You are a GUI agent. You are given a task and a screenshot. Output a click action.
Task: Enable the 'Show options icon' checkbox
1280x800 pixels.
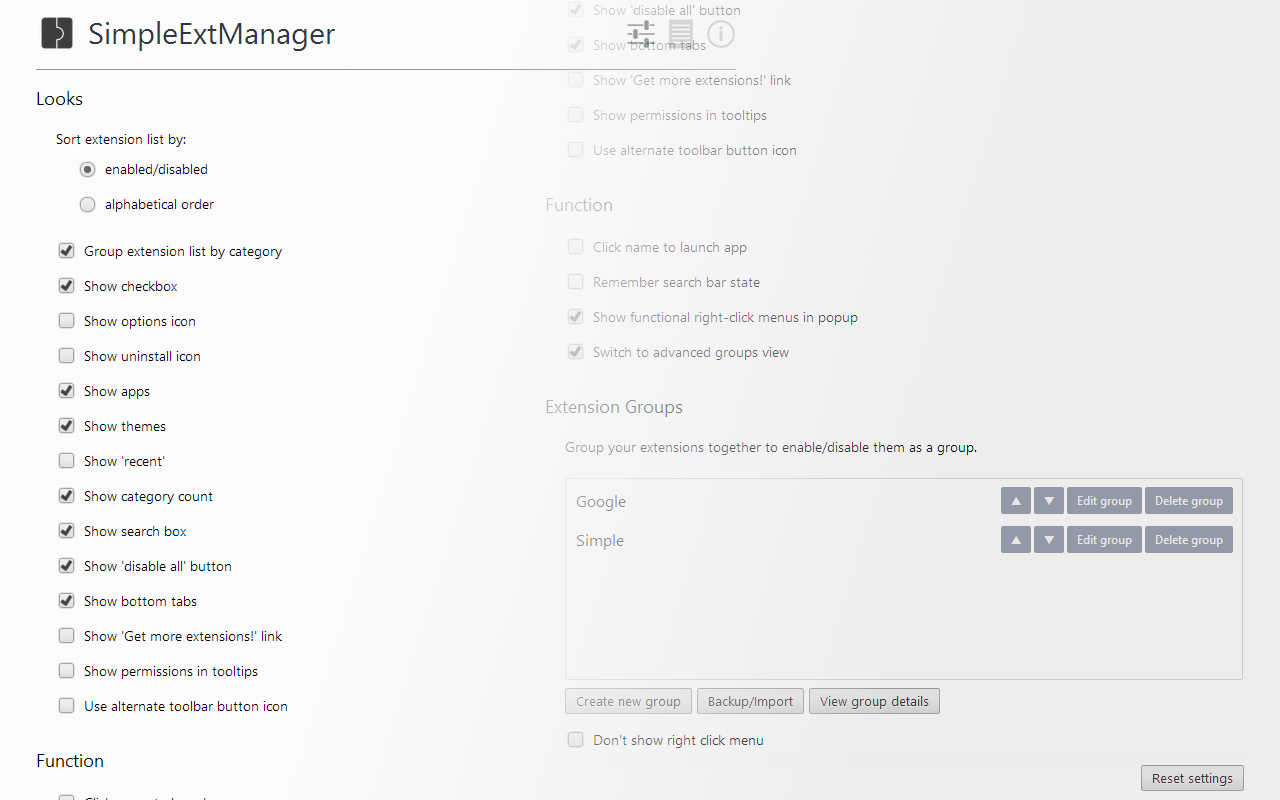tap(66, 320)
